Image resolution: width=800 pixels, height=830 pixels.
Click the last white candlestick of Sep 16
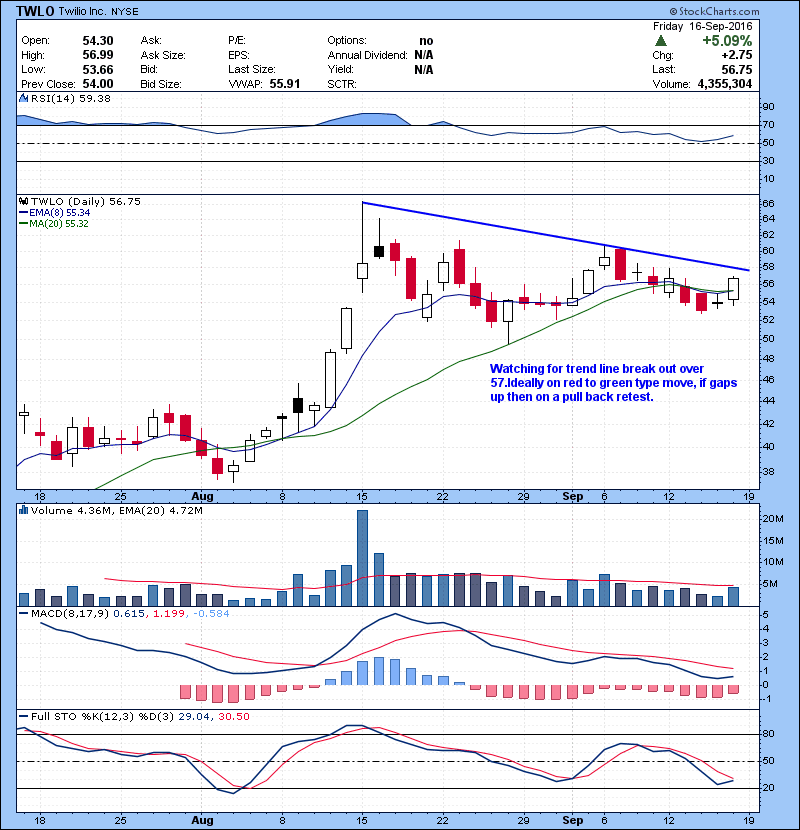coord(733,289)
